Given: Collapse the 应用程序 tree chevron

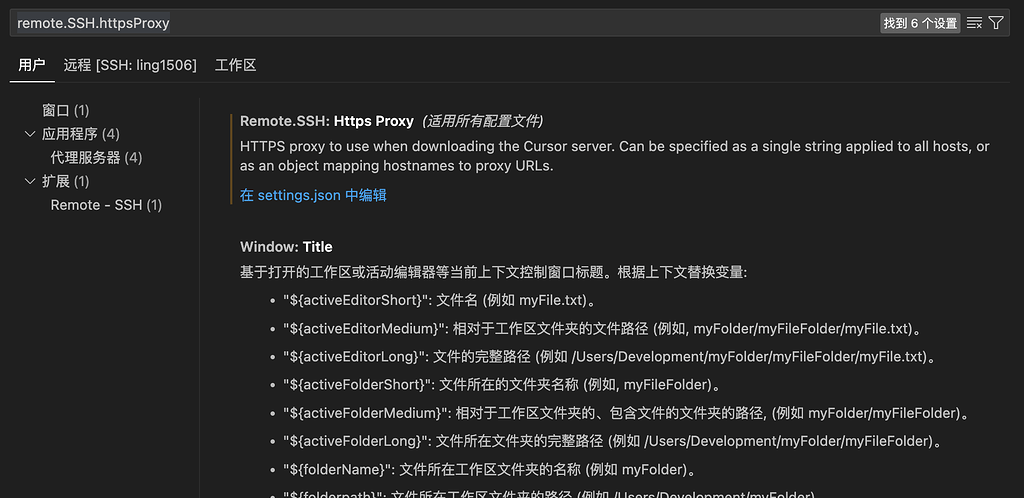Looking at the screenshot, I should (30, 134).
